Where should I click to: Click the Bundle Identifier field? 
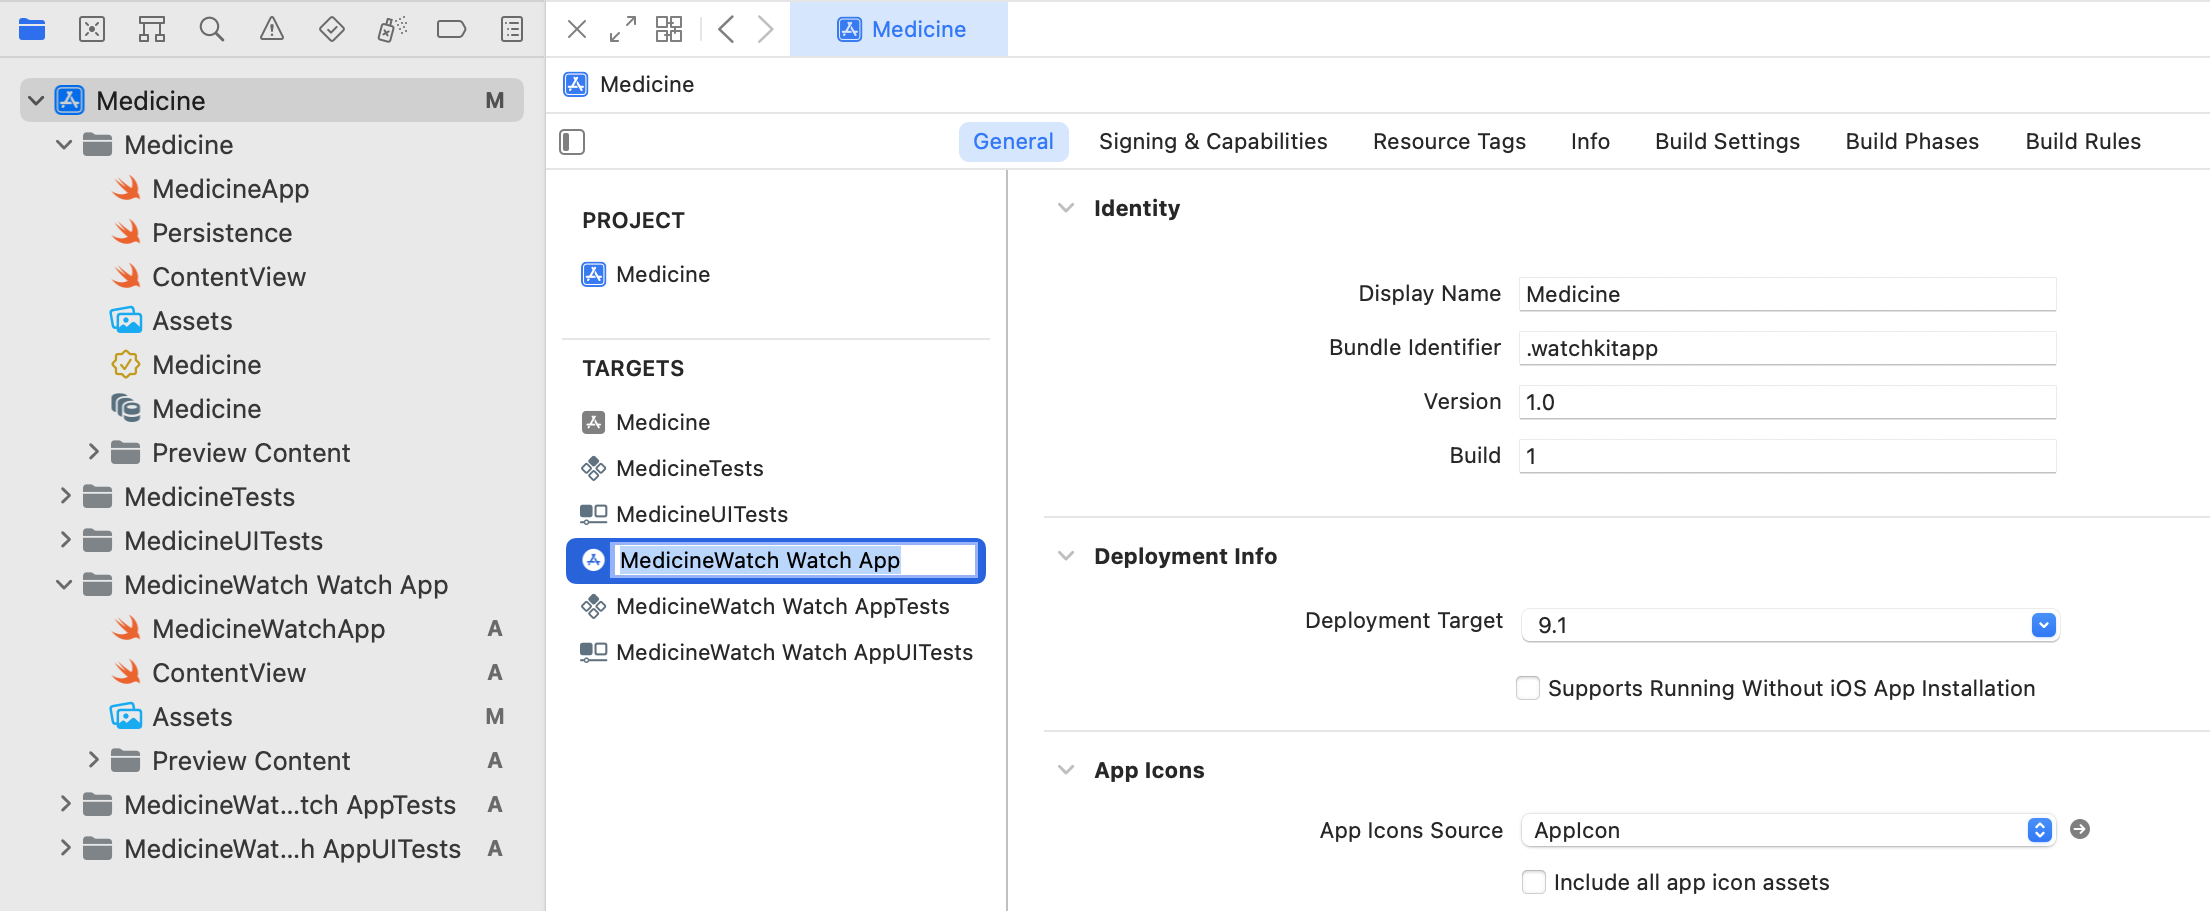pyautogui.click(x=1786, y=348)
